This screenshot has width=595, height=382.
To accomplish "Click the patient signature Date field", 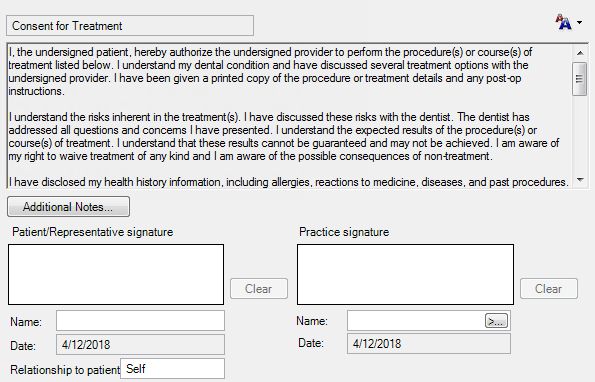I will [x=140, y=344].
